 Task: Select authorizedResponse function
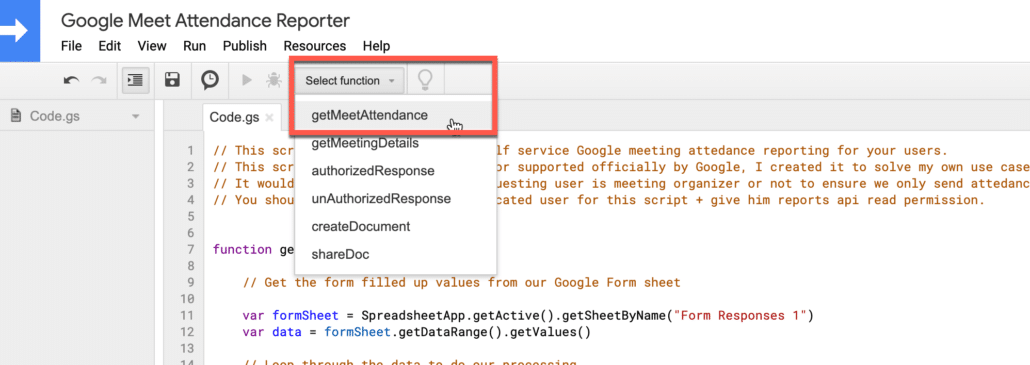[x=395, y=171]
